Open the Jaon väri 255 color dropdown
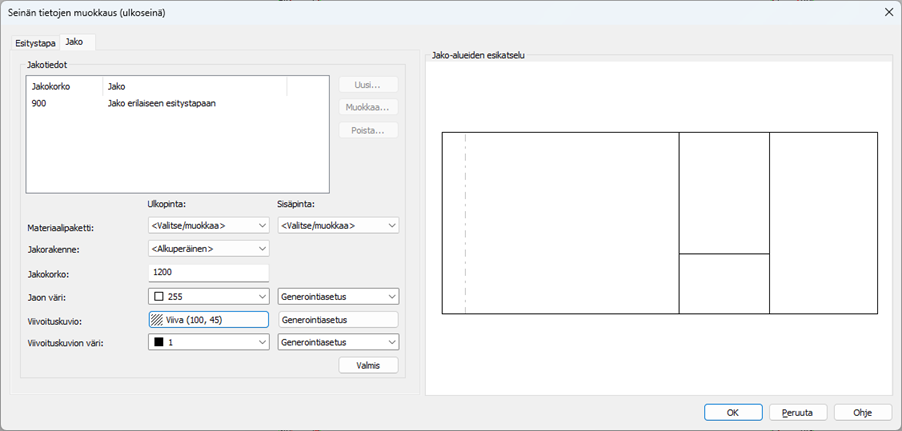 pos(208,296)
